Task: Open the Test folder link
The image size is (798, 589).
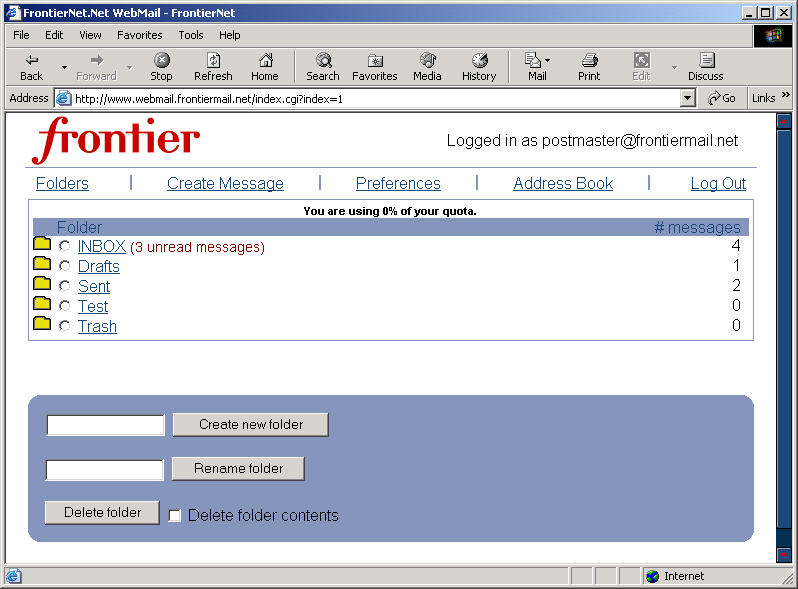Action: [x=93, y=306]
